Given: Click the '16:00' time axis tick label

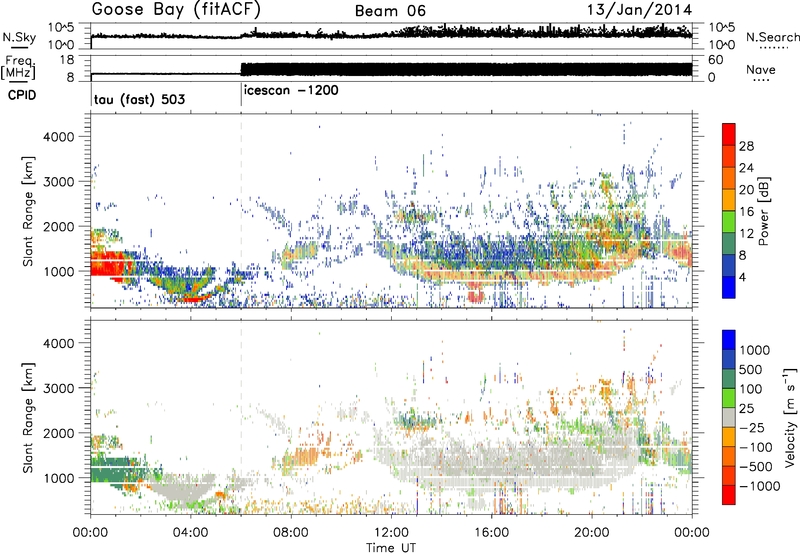Looking at the screenshot, I should (491, 533).
